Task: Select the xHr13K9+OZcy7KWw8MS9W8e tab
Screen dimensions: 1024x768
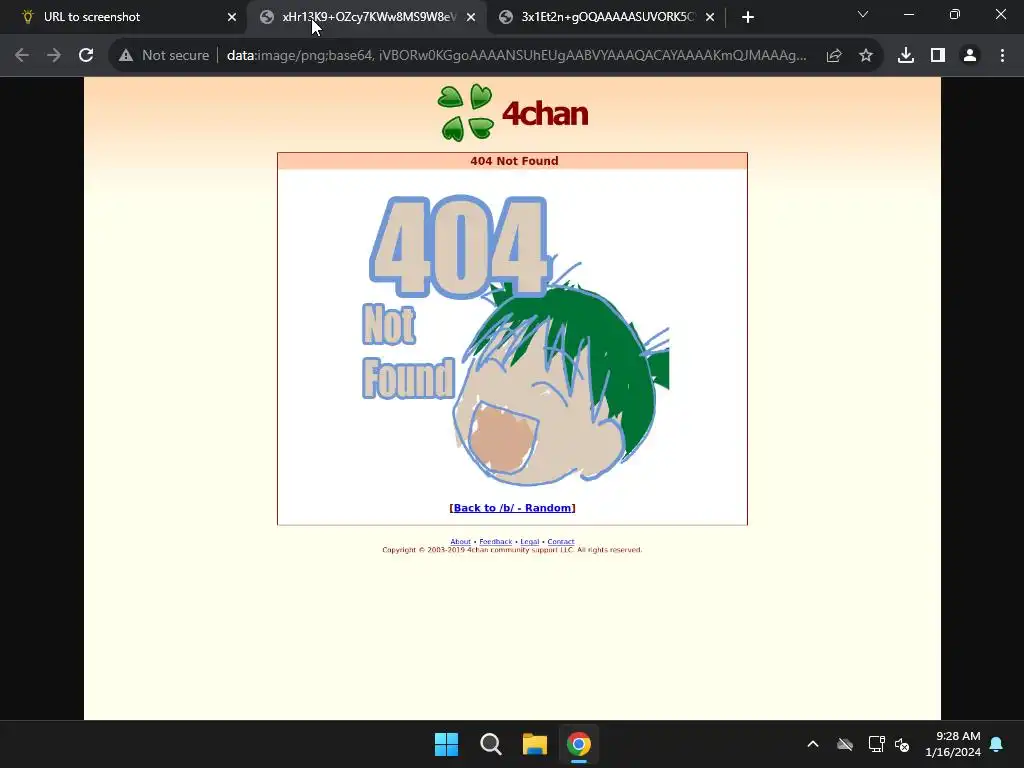Action: pyautogui.click(x=369, y=17)
